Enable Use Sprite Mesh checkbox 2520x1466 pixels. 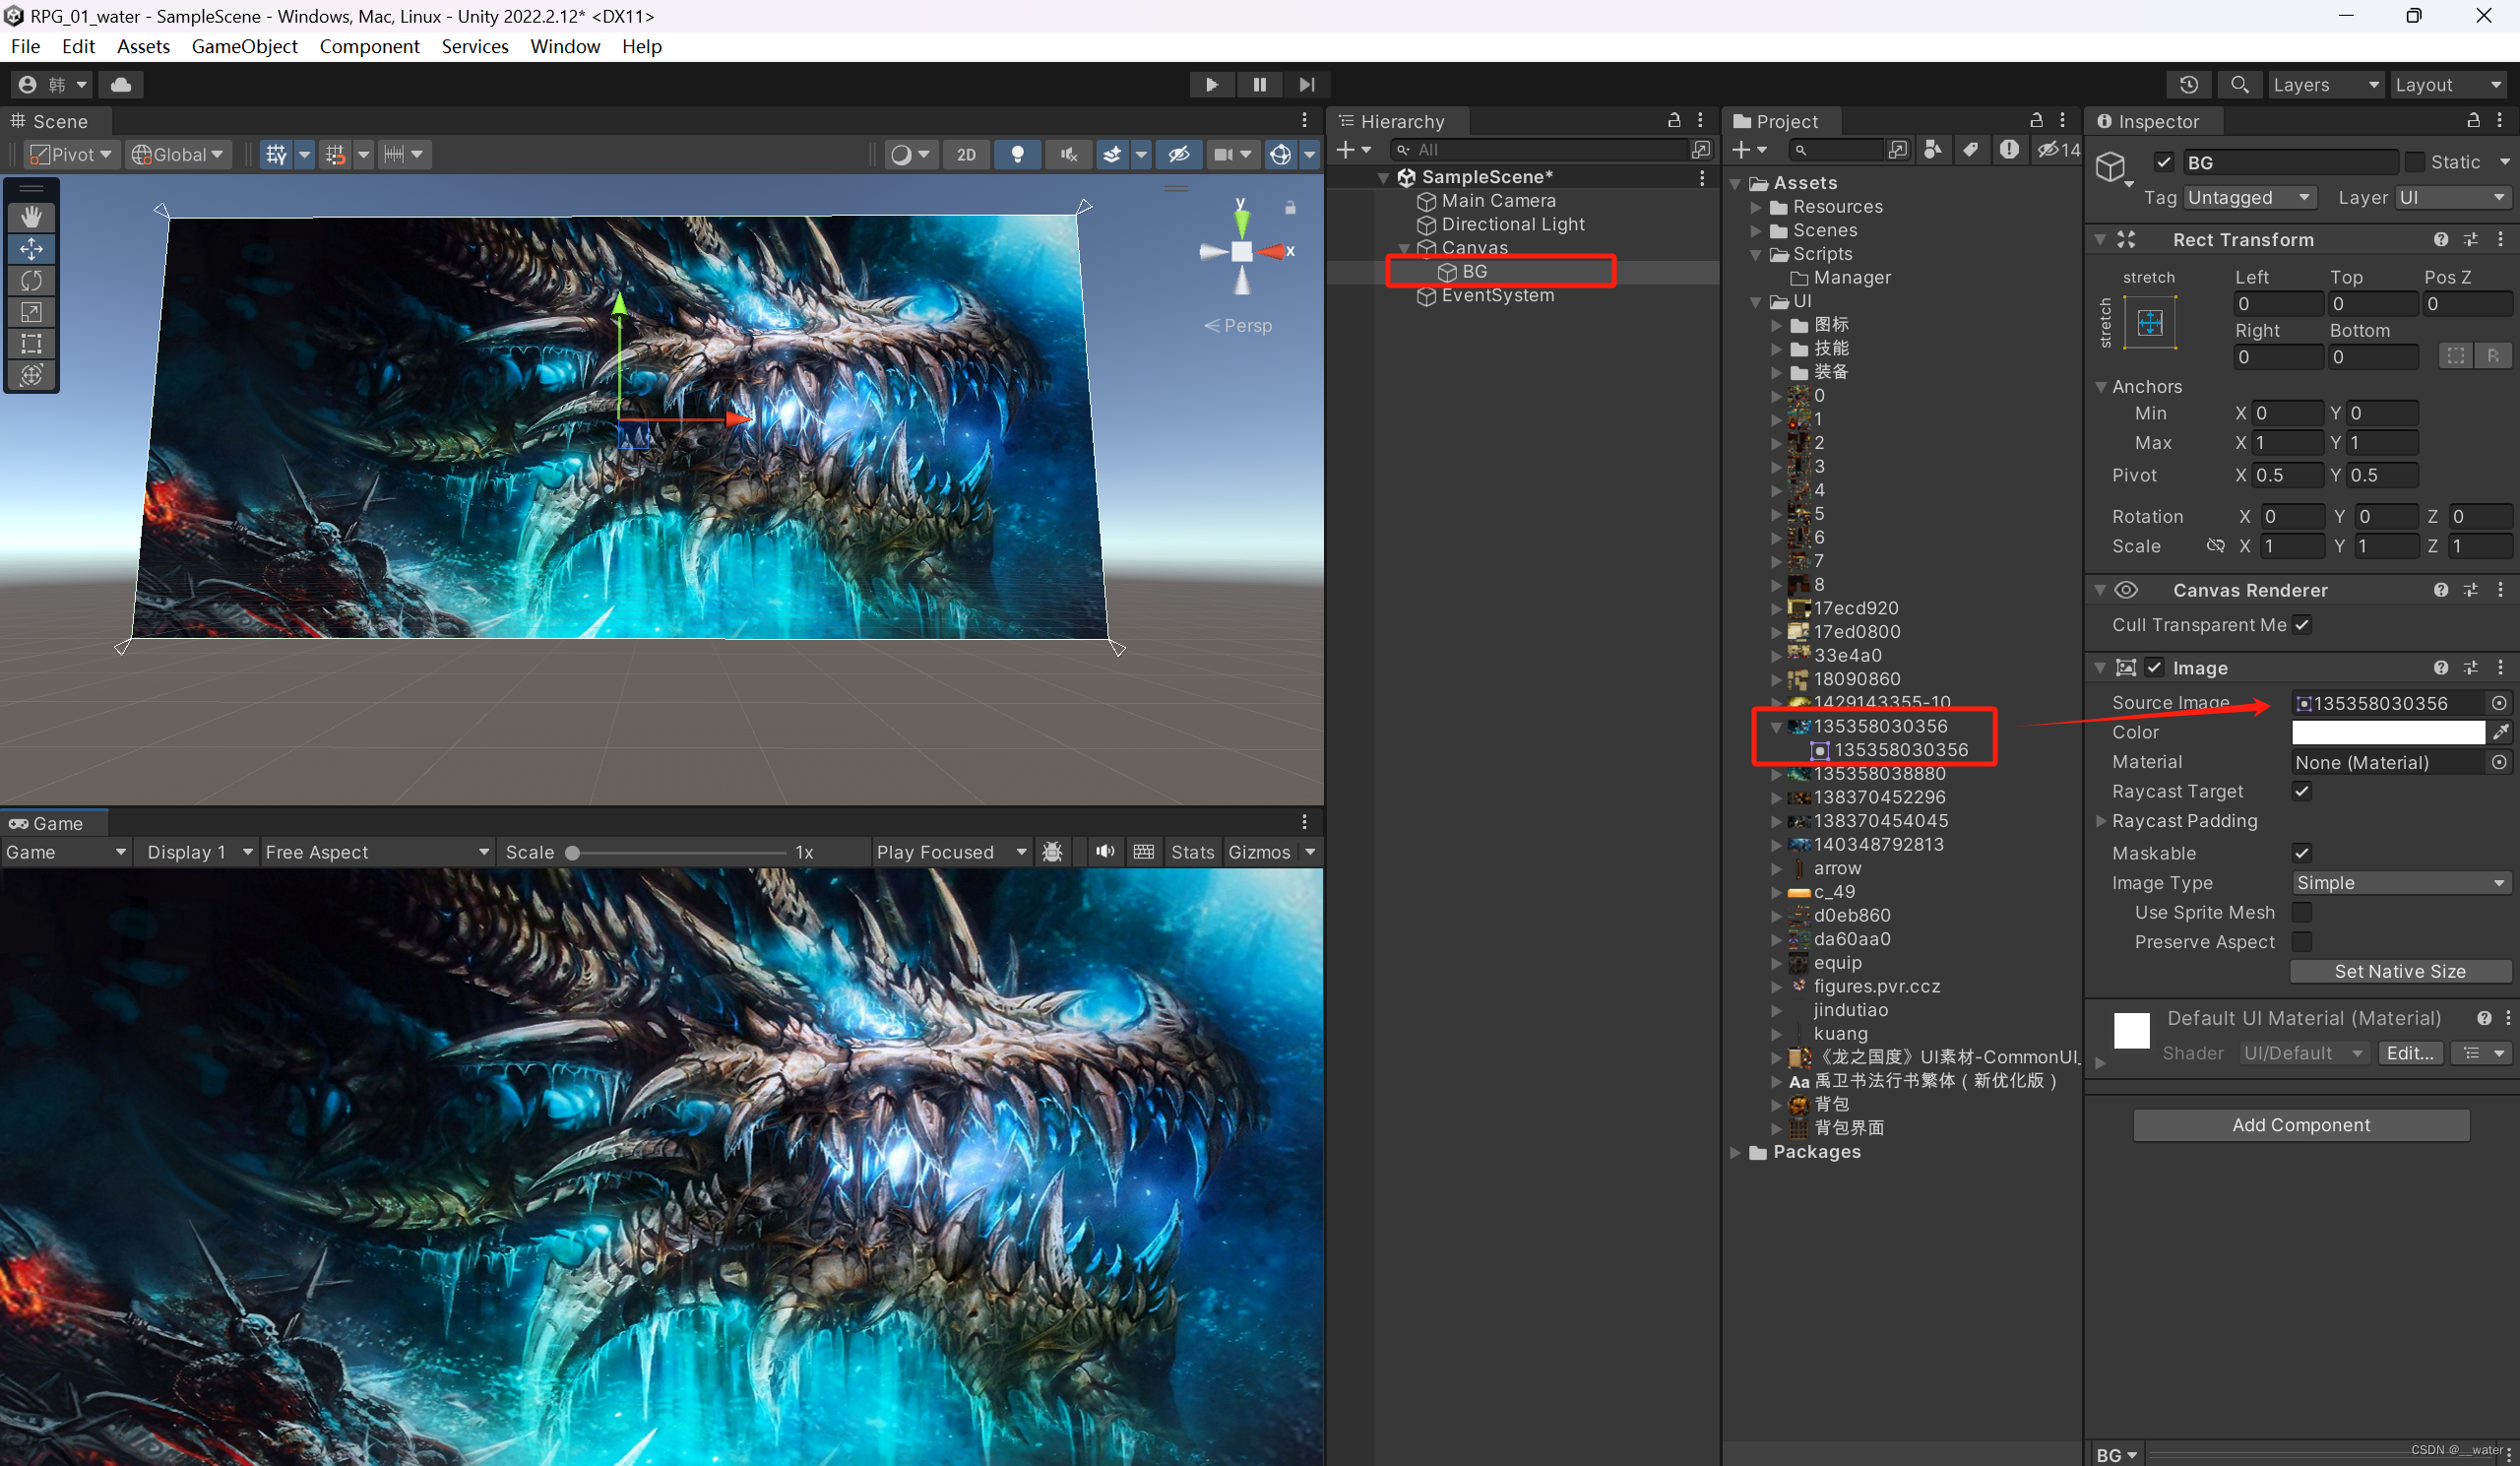pos(2302,912)
